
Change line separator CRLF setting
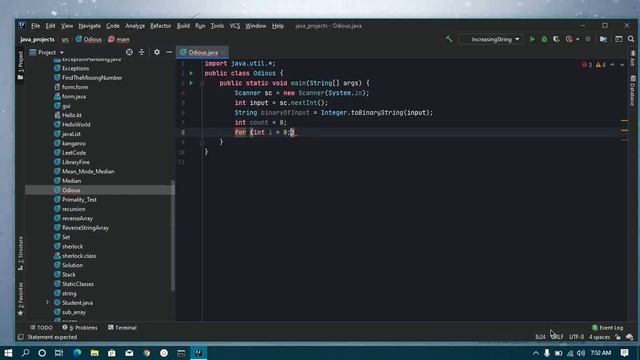[558, 337]
